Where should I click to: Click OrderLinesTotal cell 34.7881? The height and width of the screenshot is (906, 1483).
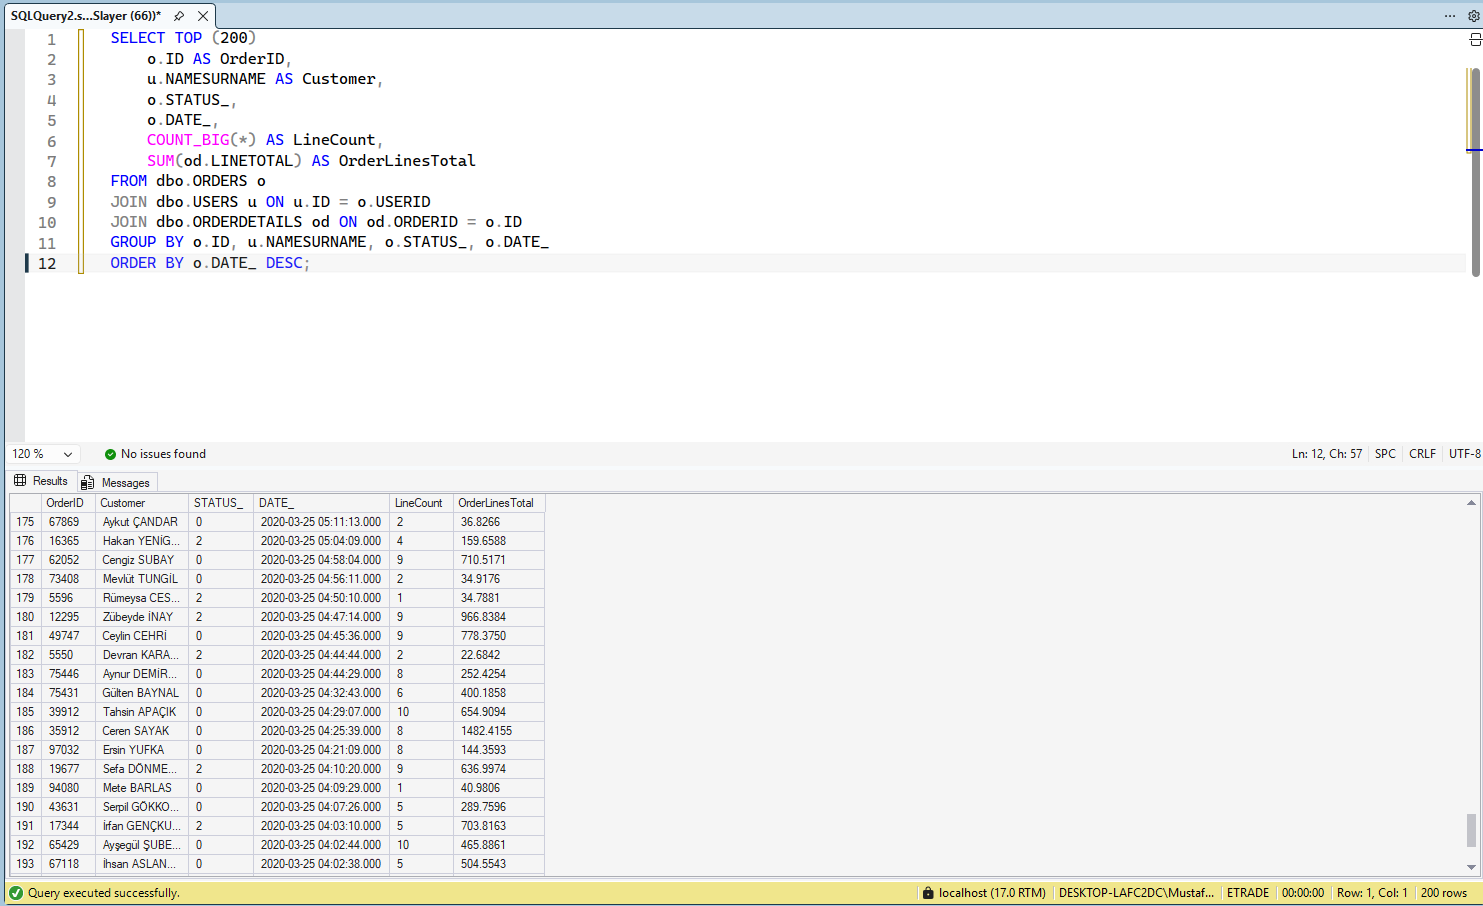click(x=499, y=598)
